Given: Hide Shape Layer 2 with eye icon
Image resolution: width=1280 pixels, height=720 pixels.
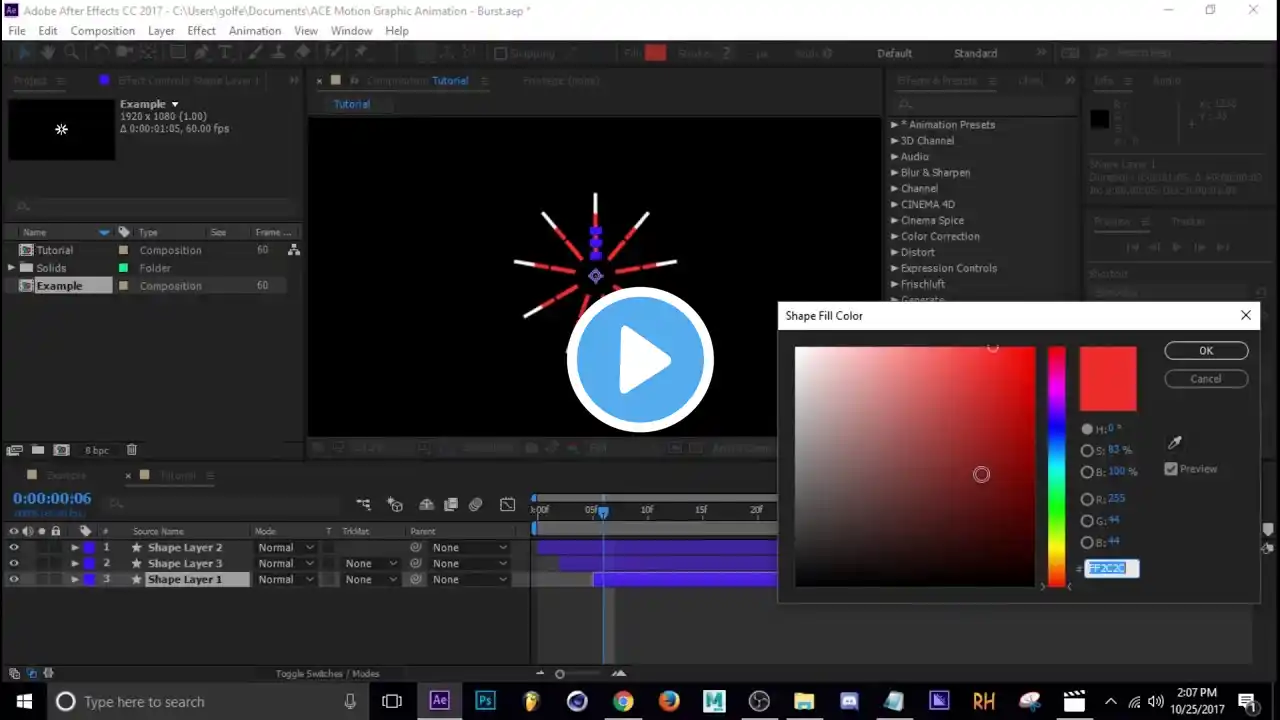Looking at the screenshot, I should click(x=14, y=548).
